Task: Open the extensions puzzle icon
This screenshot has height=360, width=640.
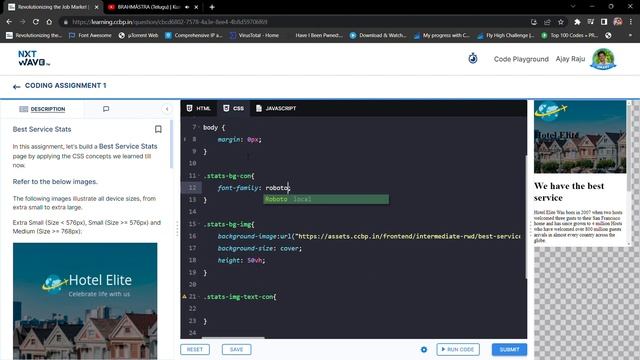Action: click(577, 22)
